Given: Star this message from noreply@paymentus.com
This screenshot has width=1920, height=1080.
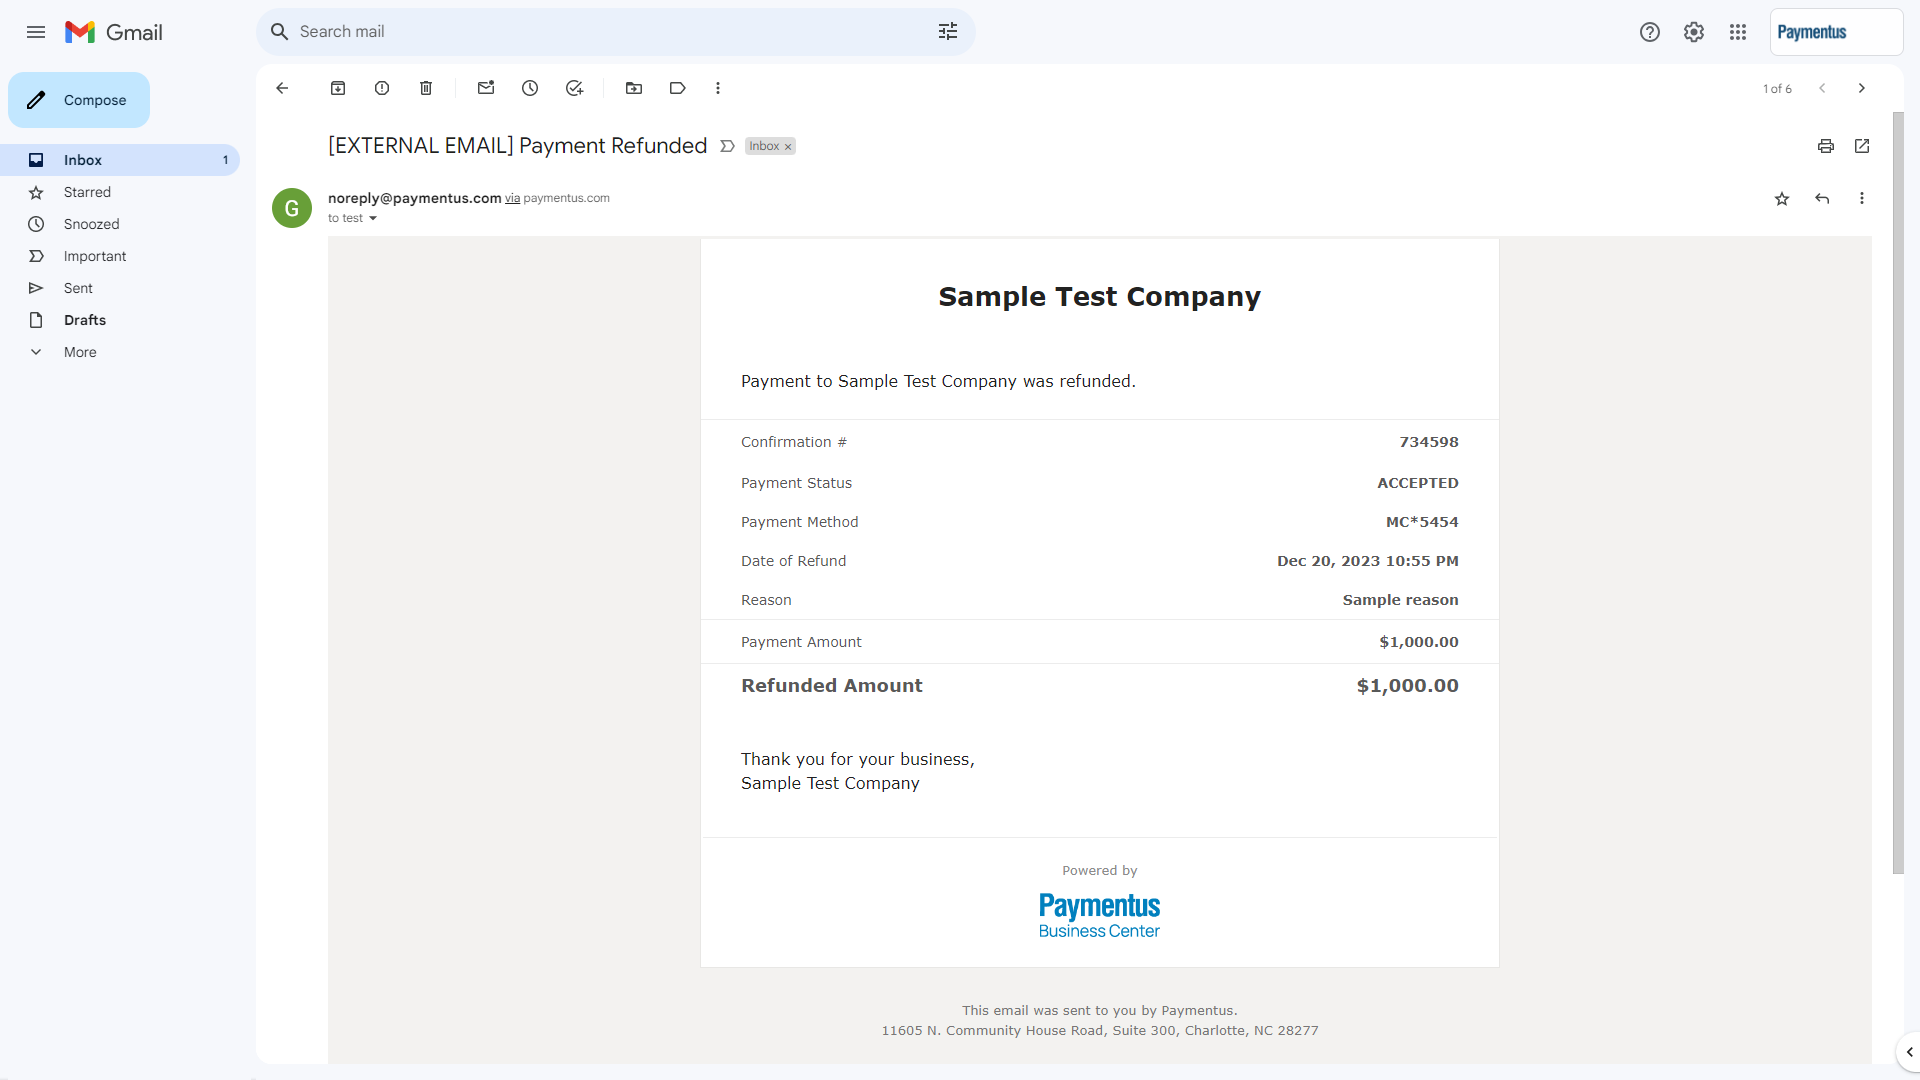Looking at the screenshot, I should click(x=1782, y=199).
